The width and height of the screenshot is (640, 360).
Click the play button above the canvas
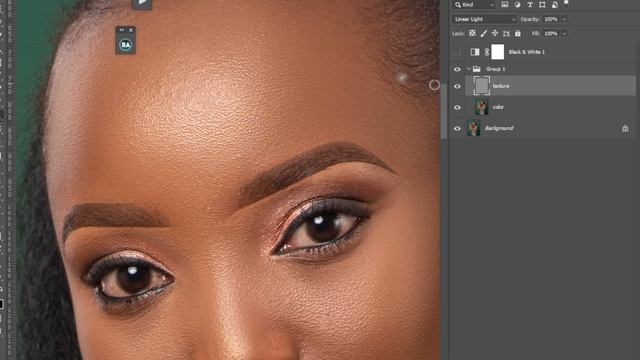click(142, 3)
